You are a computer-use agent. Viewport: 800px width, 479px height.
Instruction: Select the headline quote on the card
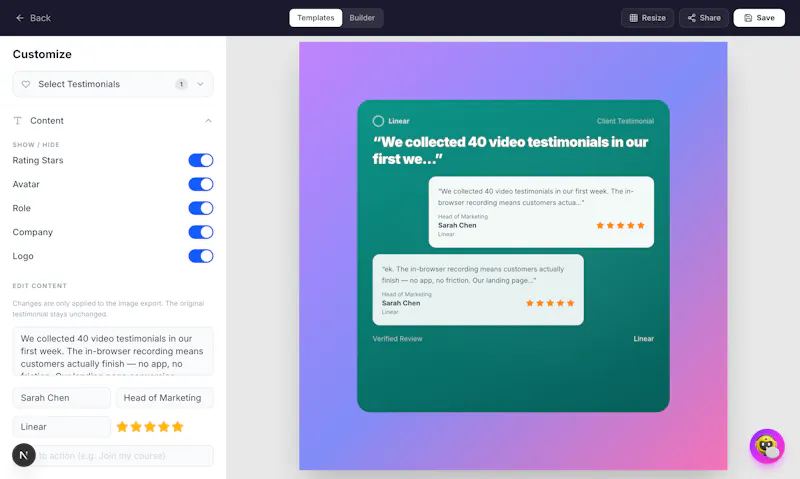pyautogui.click(x=510, y=150)
